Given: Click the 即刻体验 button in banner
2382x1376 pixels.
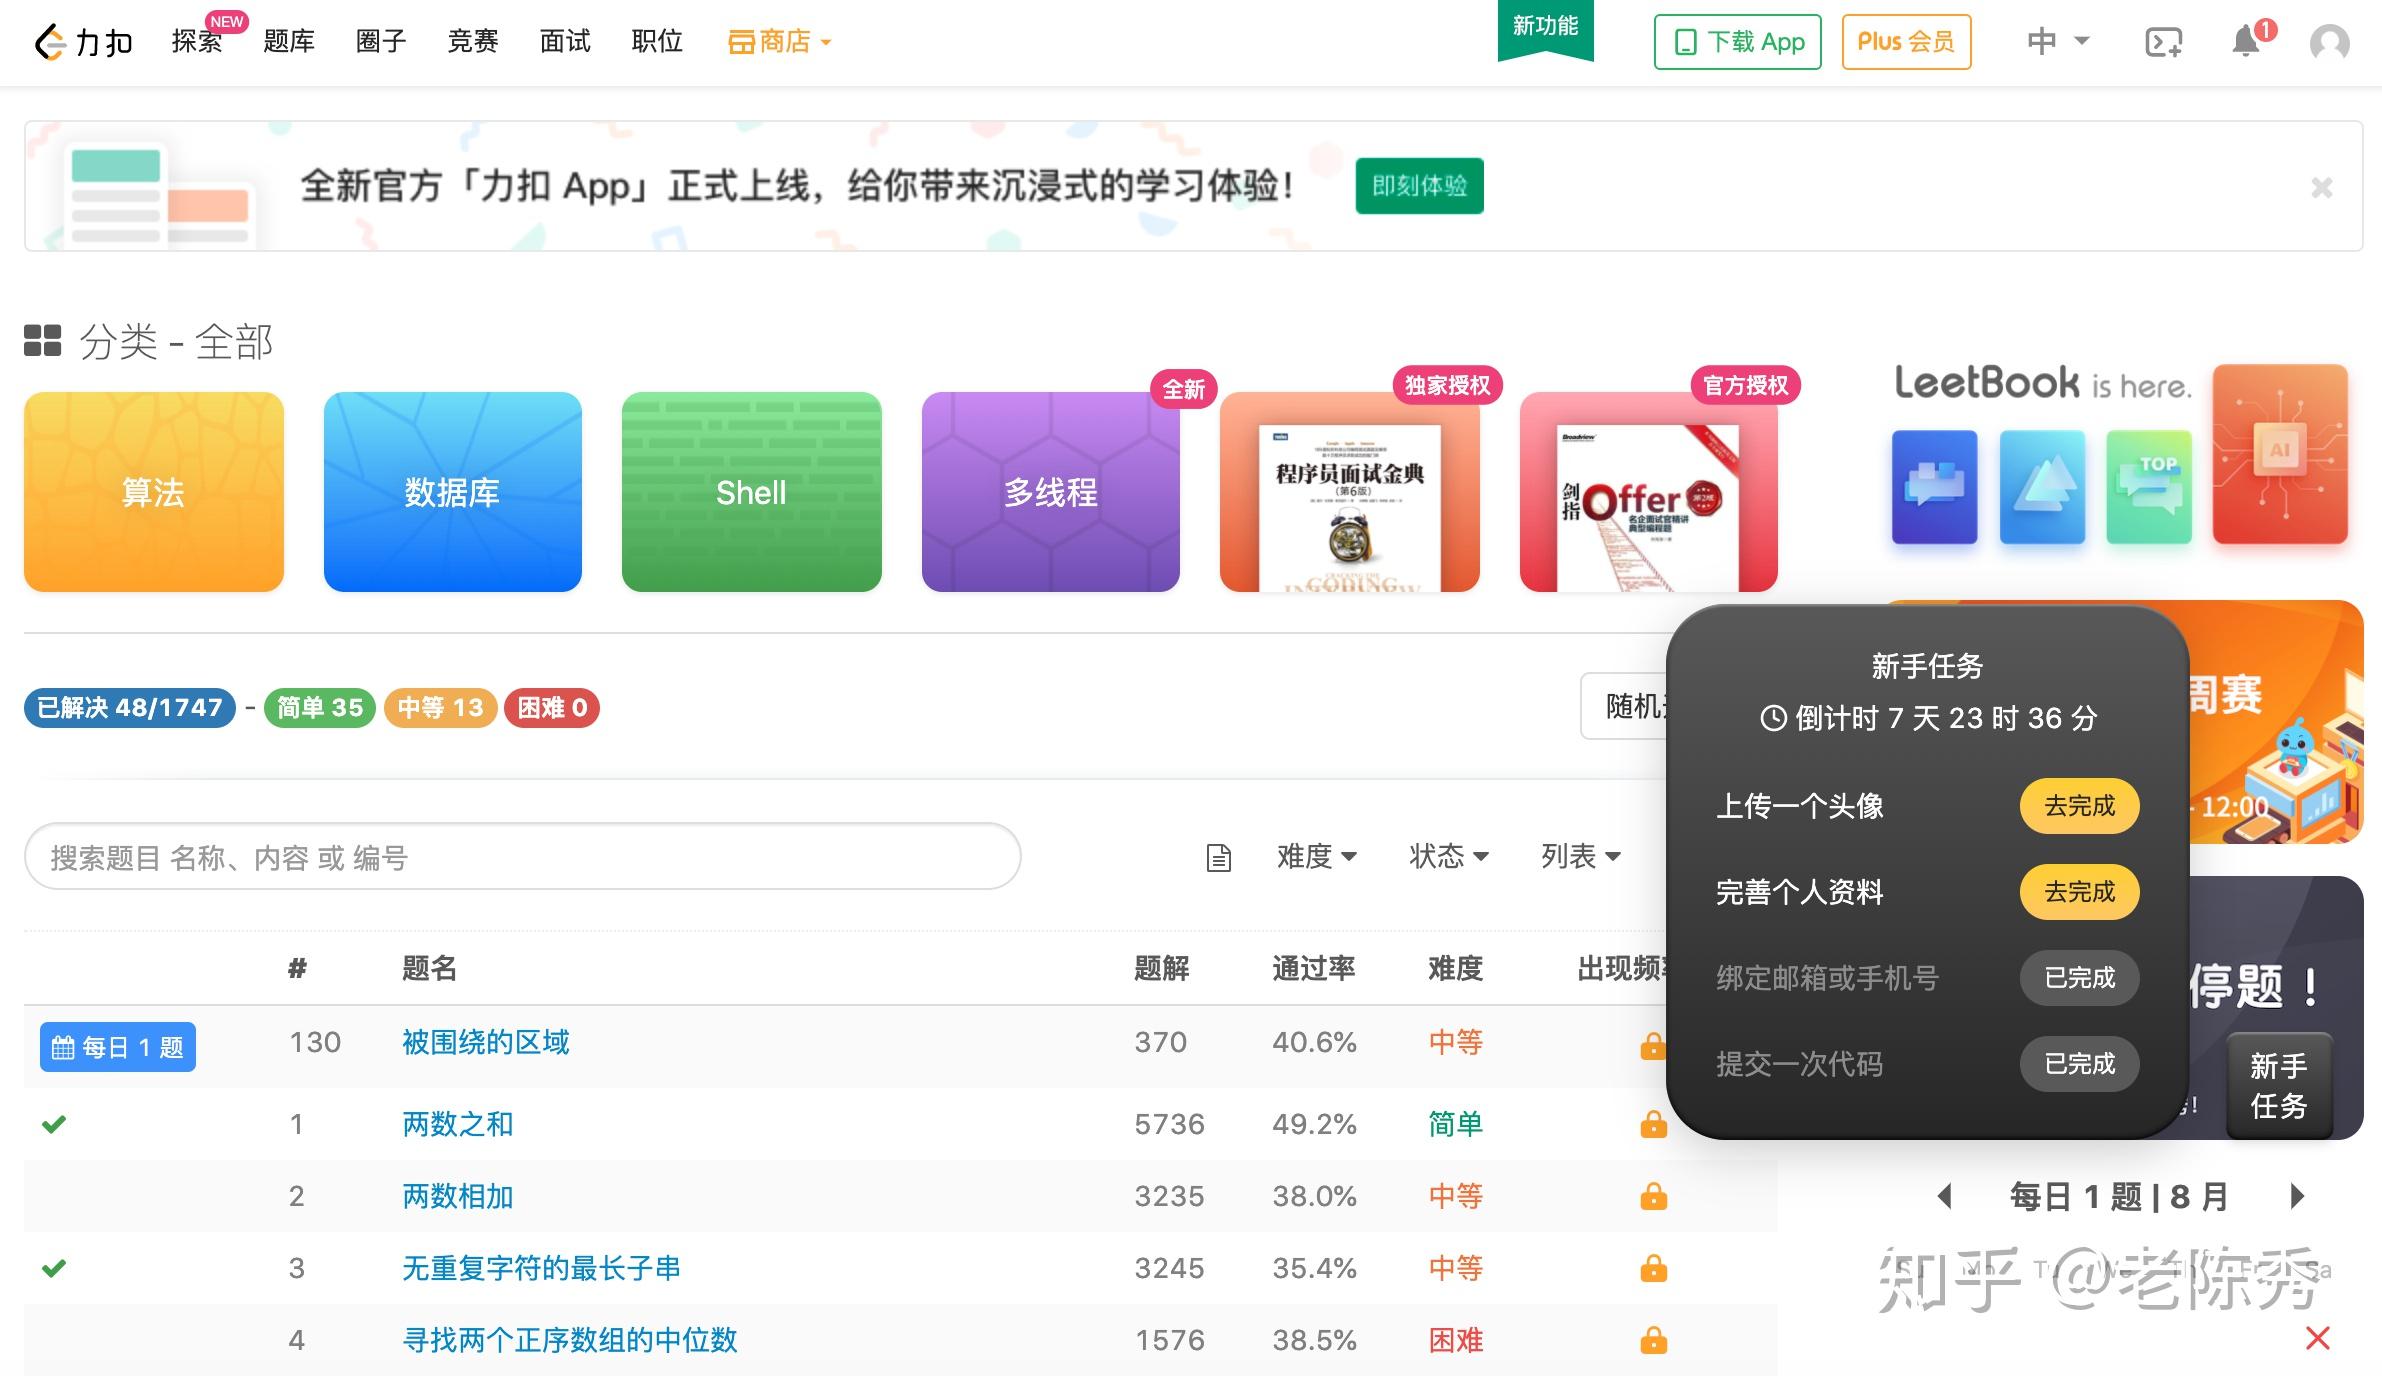Looking at the screenshot, I should [1419, 186].
